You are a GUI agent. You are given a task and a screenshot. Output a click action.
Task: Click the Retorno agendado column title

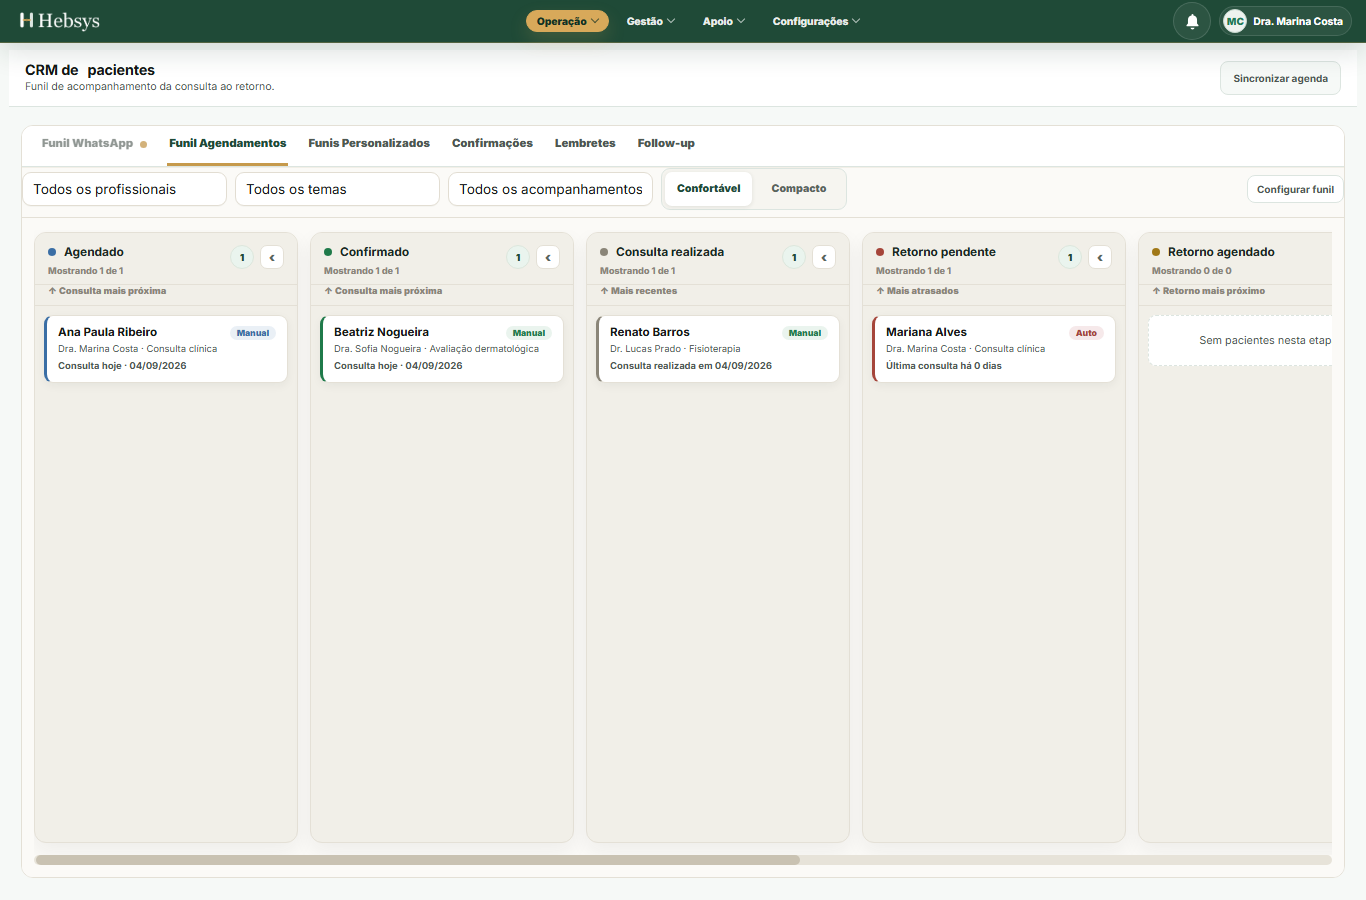[1221, 252]
